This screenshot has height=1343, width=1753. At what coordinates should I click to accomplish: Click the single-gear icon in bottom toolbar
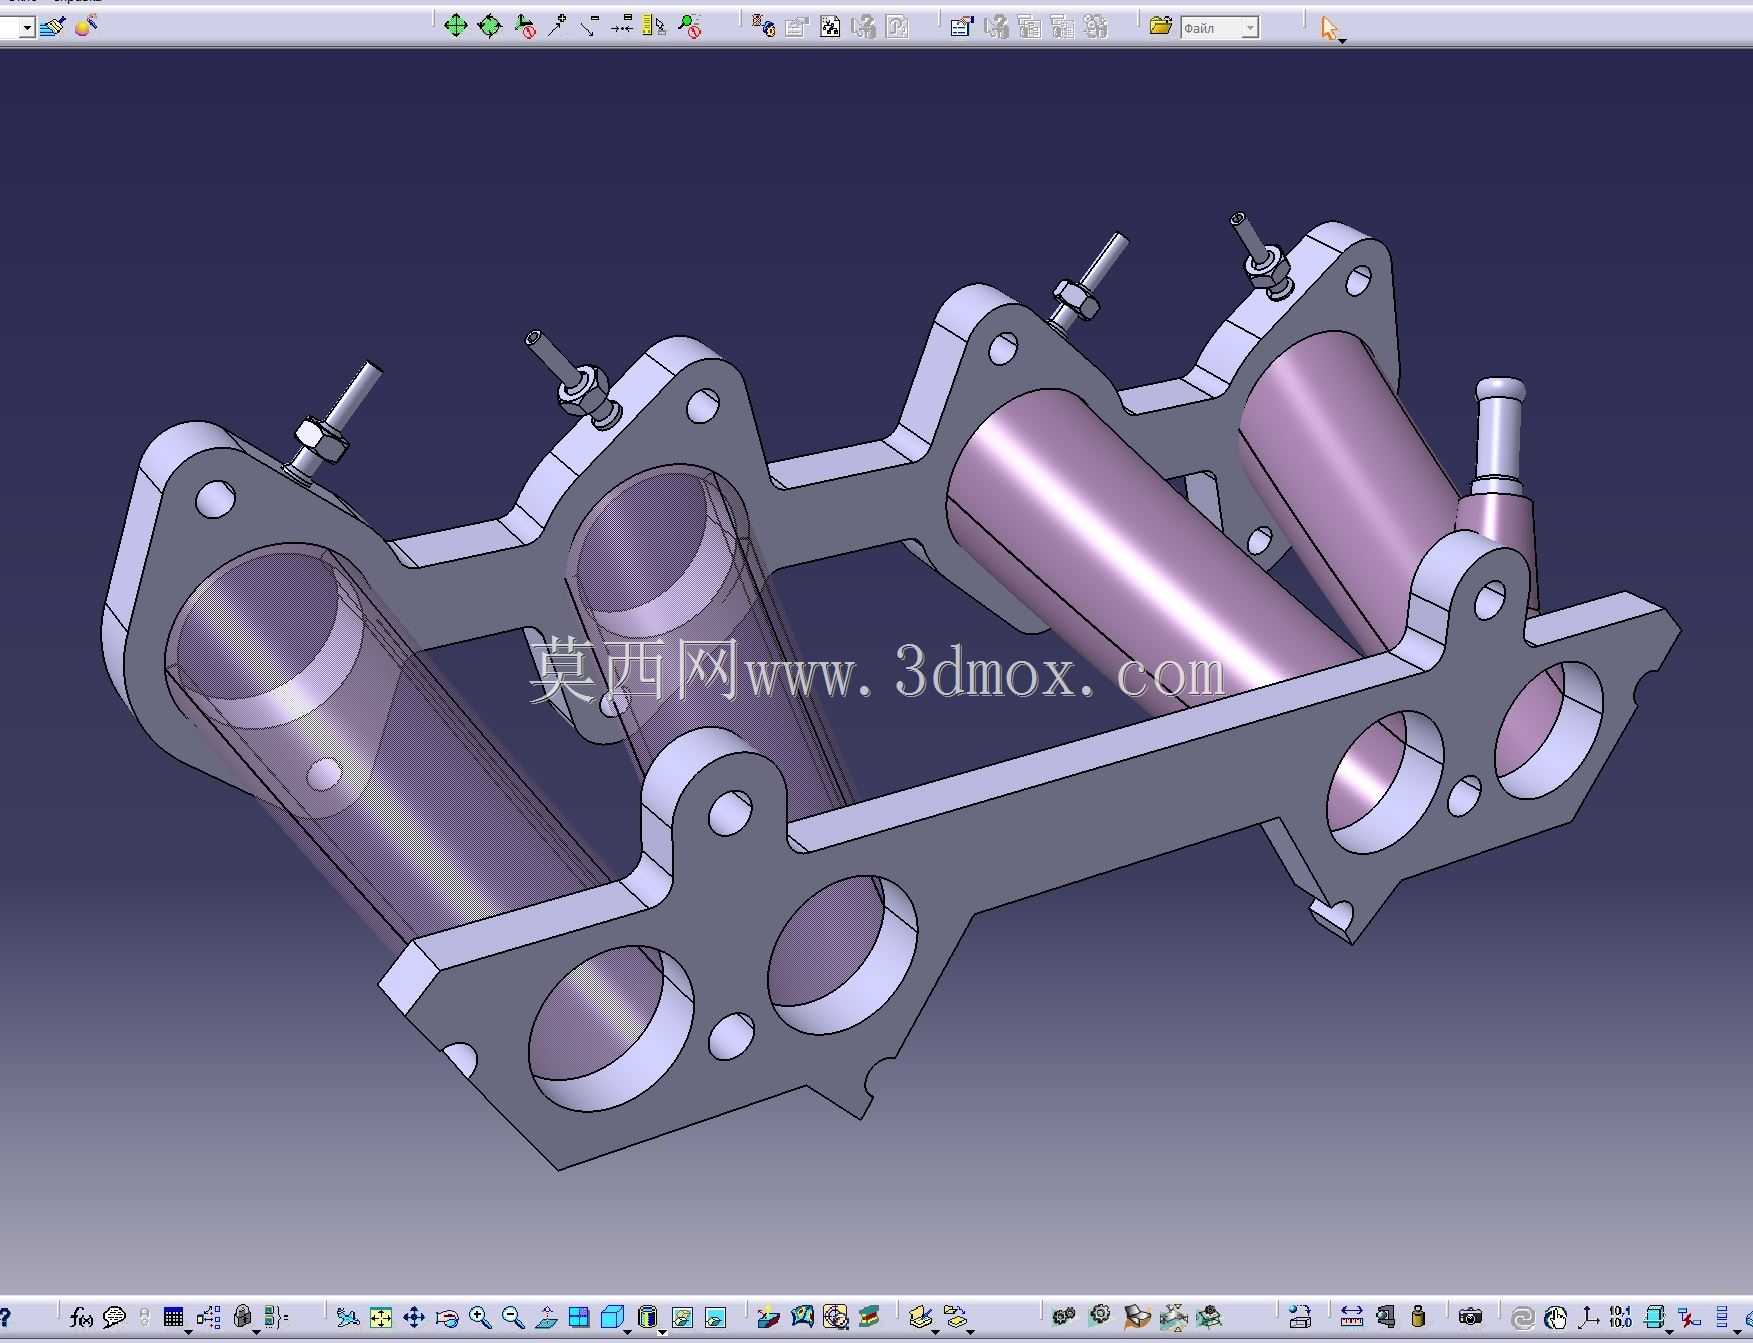pyautogui.click(x=1100, y=1316)
